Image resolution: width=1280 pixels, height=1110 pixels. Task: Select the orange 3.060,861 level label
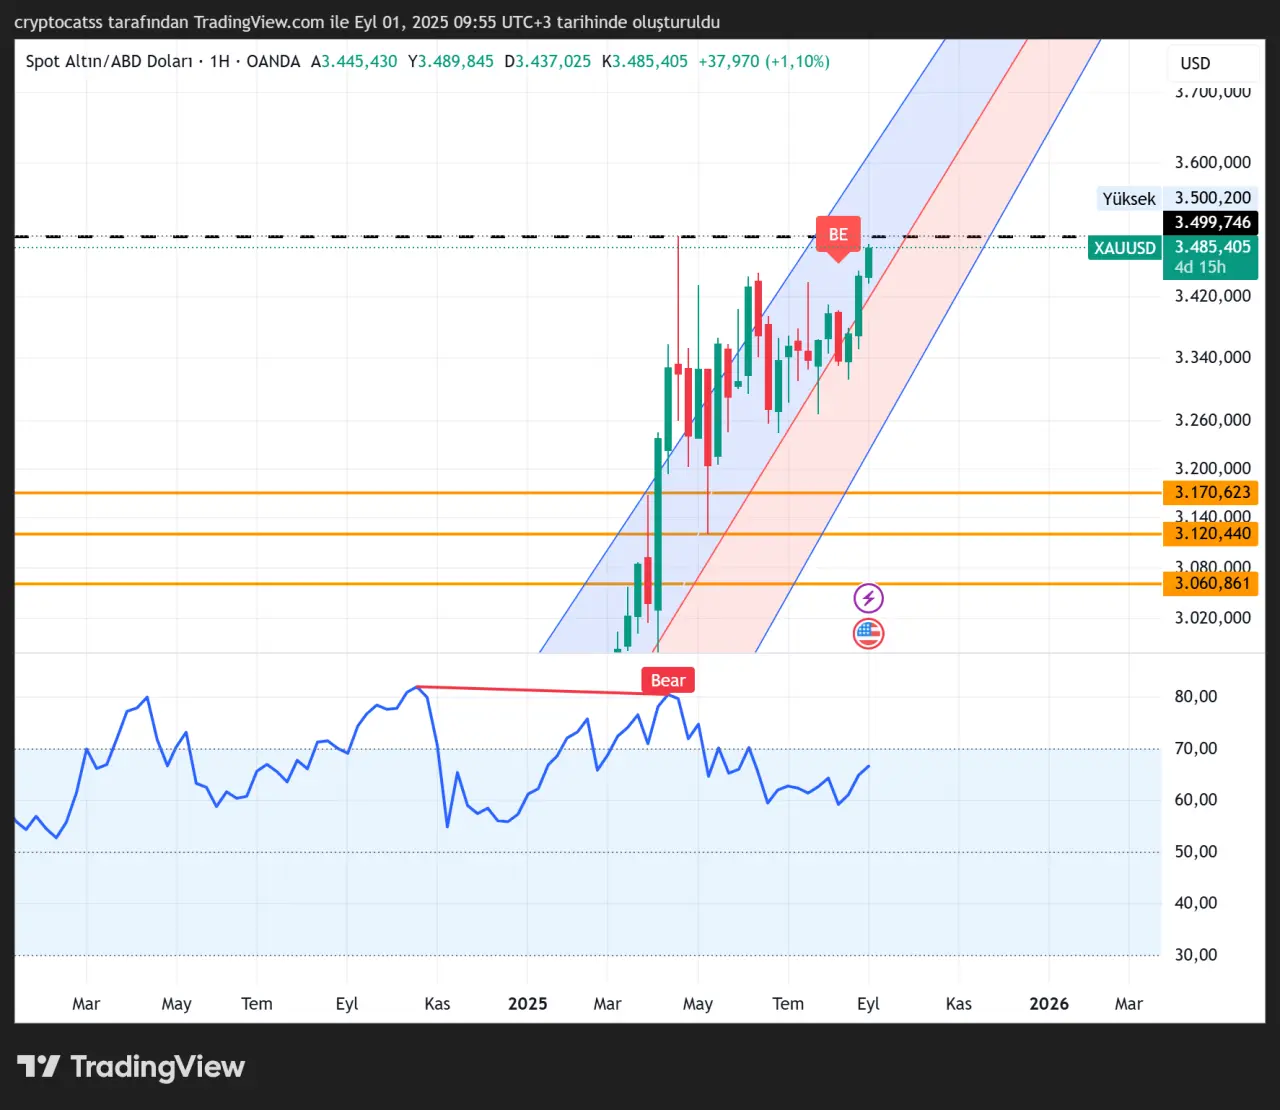tap(1211, 584)
